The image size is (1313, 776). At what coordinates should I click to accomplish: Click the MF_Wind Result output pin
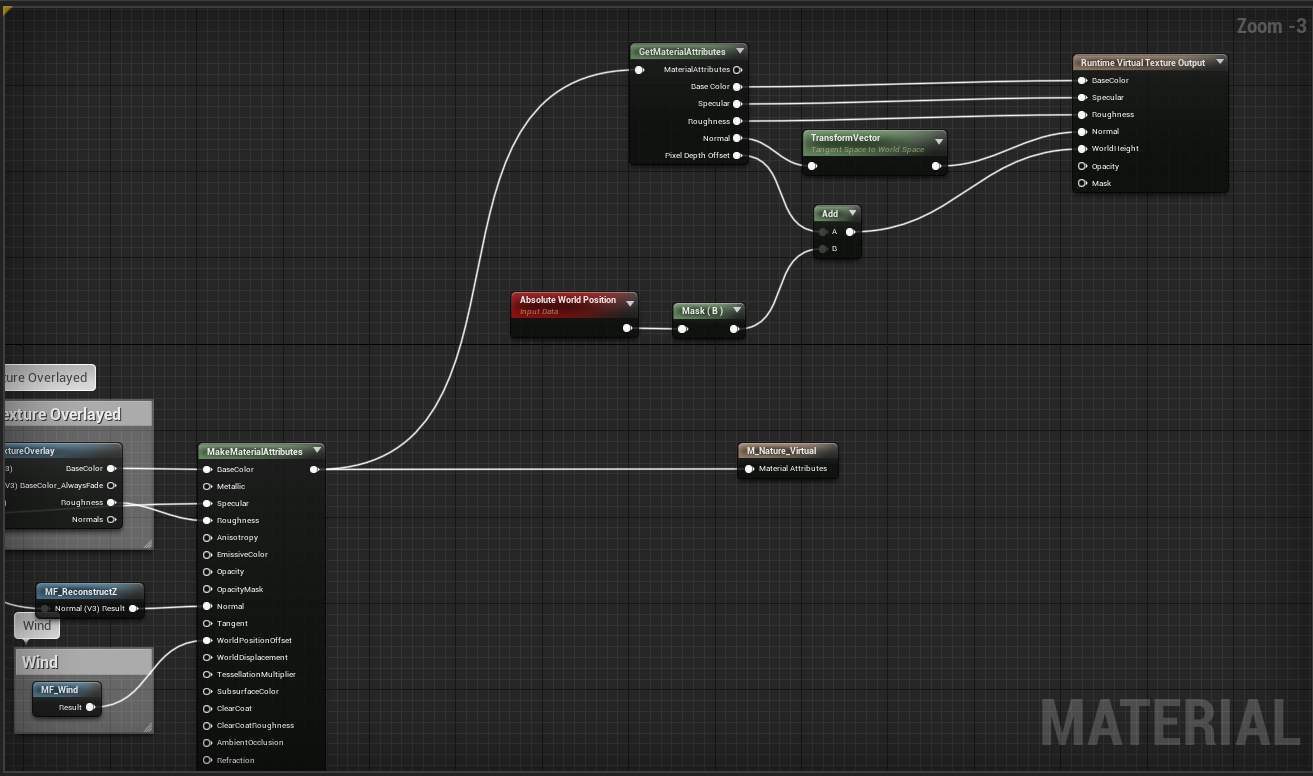pos(90,707)
